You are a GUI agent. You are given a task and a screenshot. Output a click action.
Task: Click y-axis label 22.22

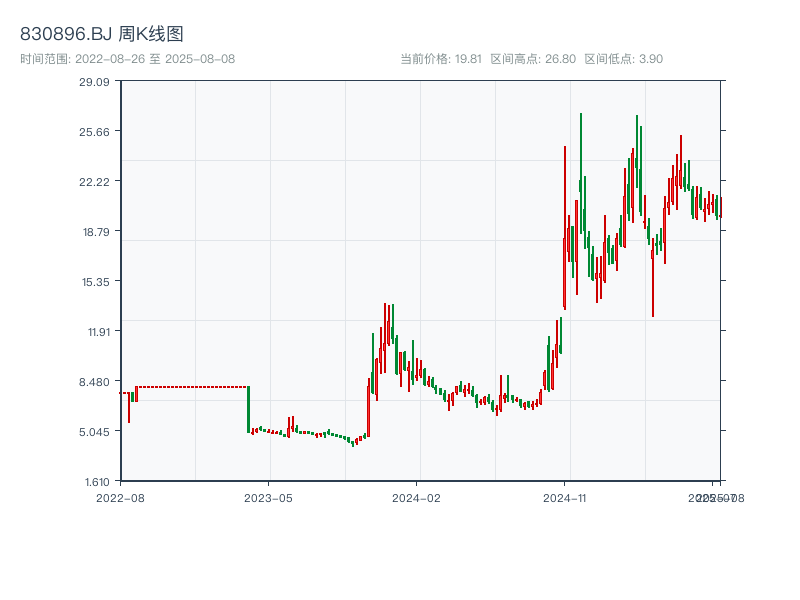(94, 182)
